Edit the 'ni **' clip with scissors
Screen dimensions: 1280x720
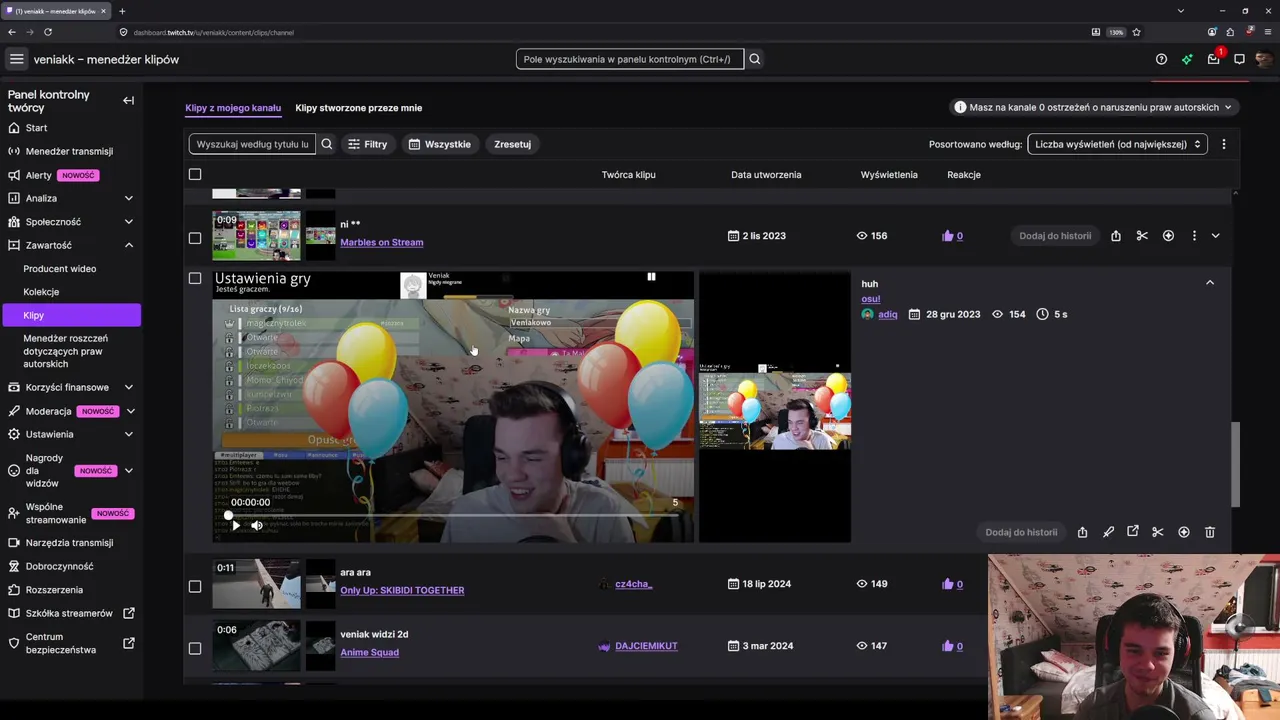[x=1142, y=236]
